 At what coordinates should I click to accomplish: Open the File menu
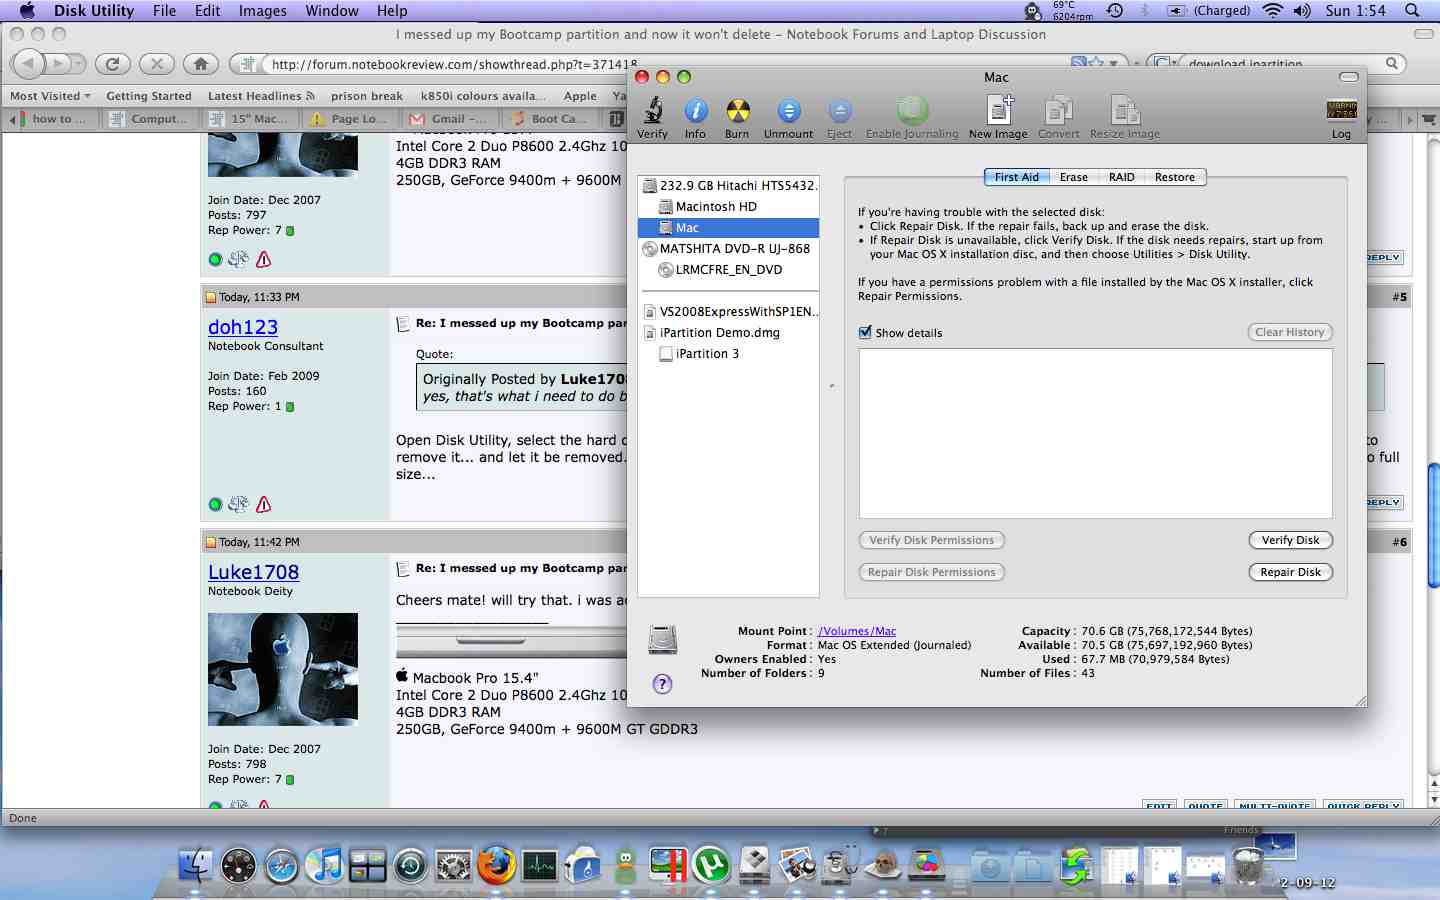pyautogui.click(x=164, y=11)
